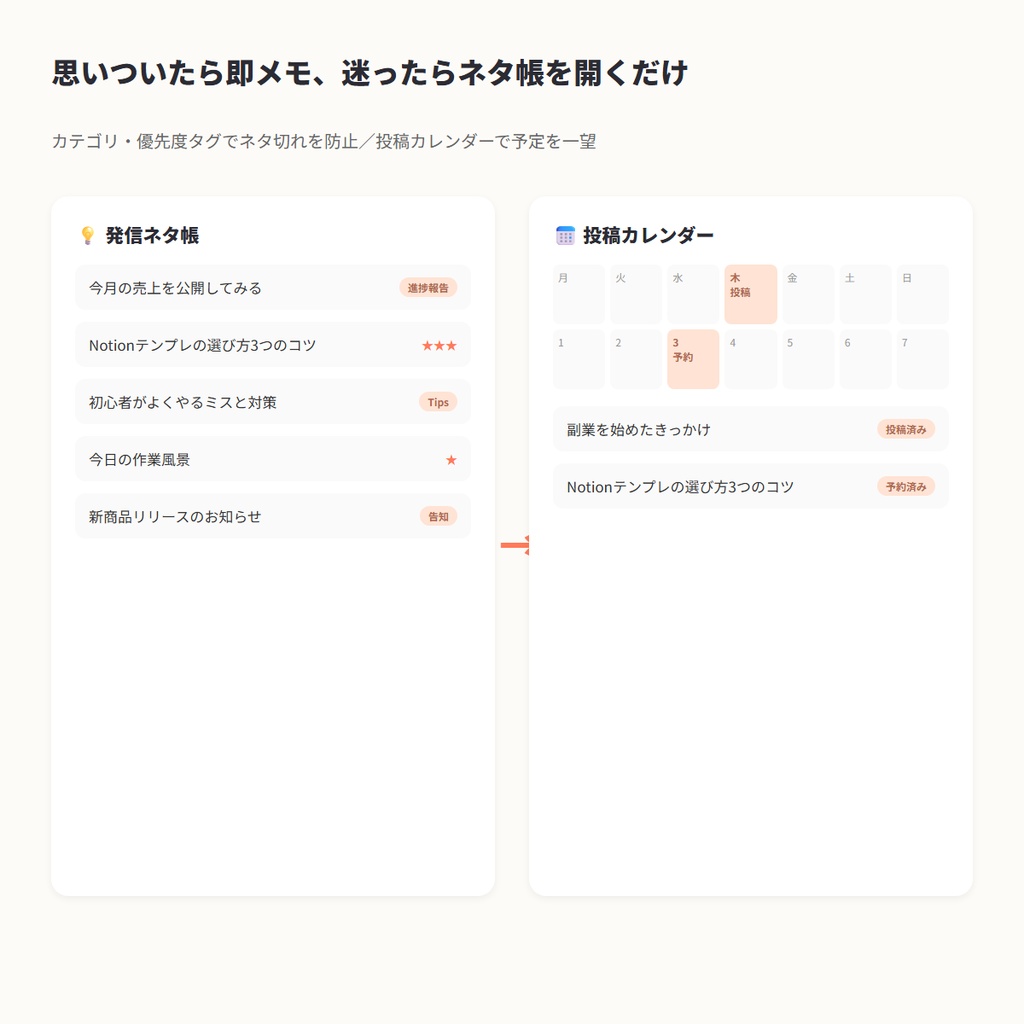Click the 予約済み status badge
This screenshot has width=1024, height=1024.
[906, 487]
